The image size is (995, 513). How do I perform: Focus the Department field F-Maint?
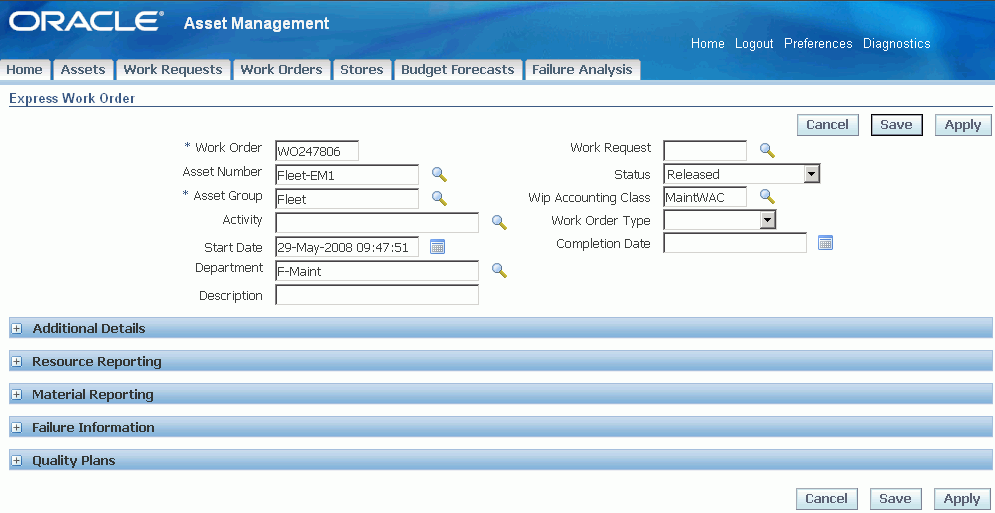377,271
